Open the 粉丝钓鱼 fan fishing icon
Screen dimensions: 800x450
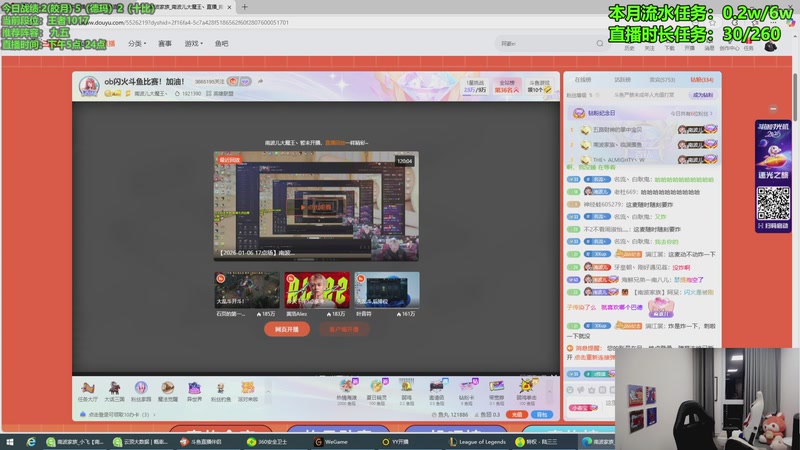tap(220, 391)
